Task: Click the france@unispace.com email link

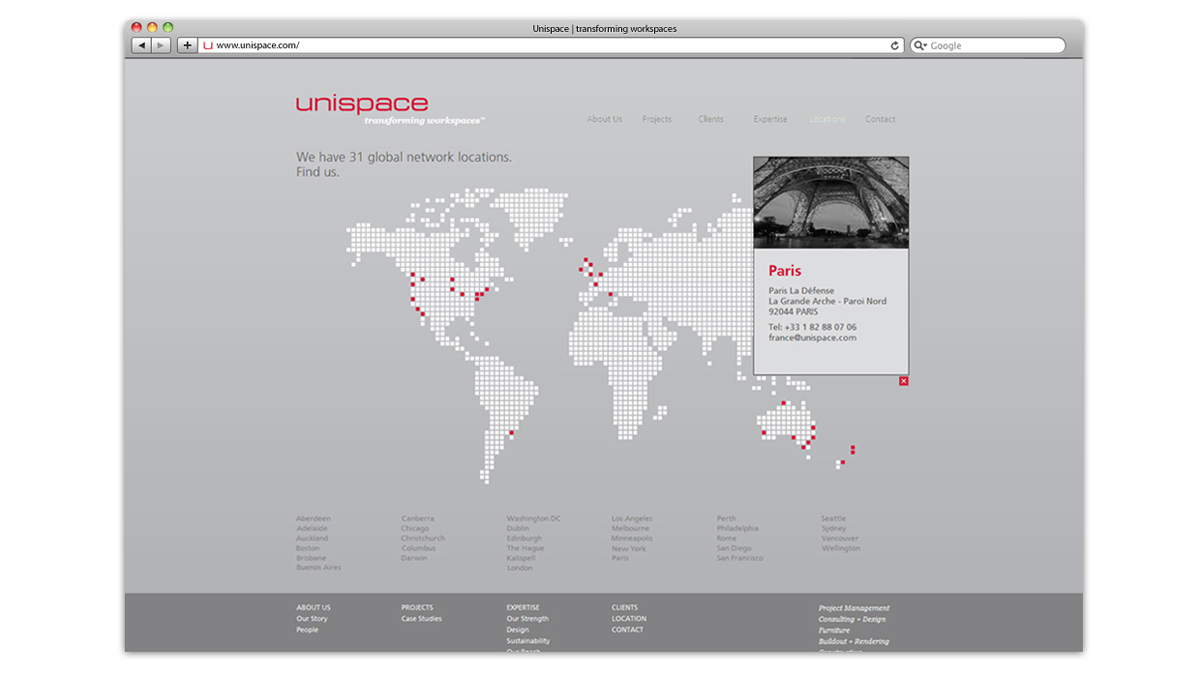Action: coord(812,338)
